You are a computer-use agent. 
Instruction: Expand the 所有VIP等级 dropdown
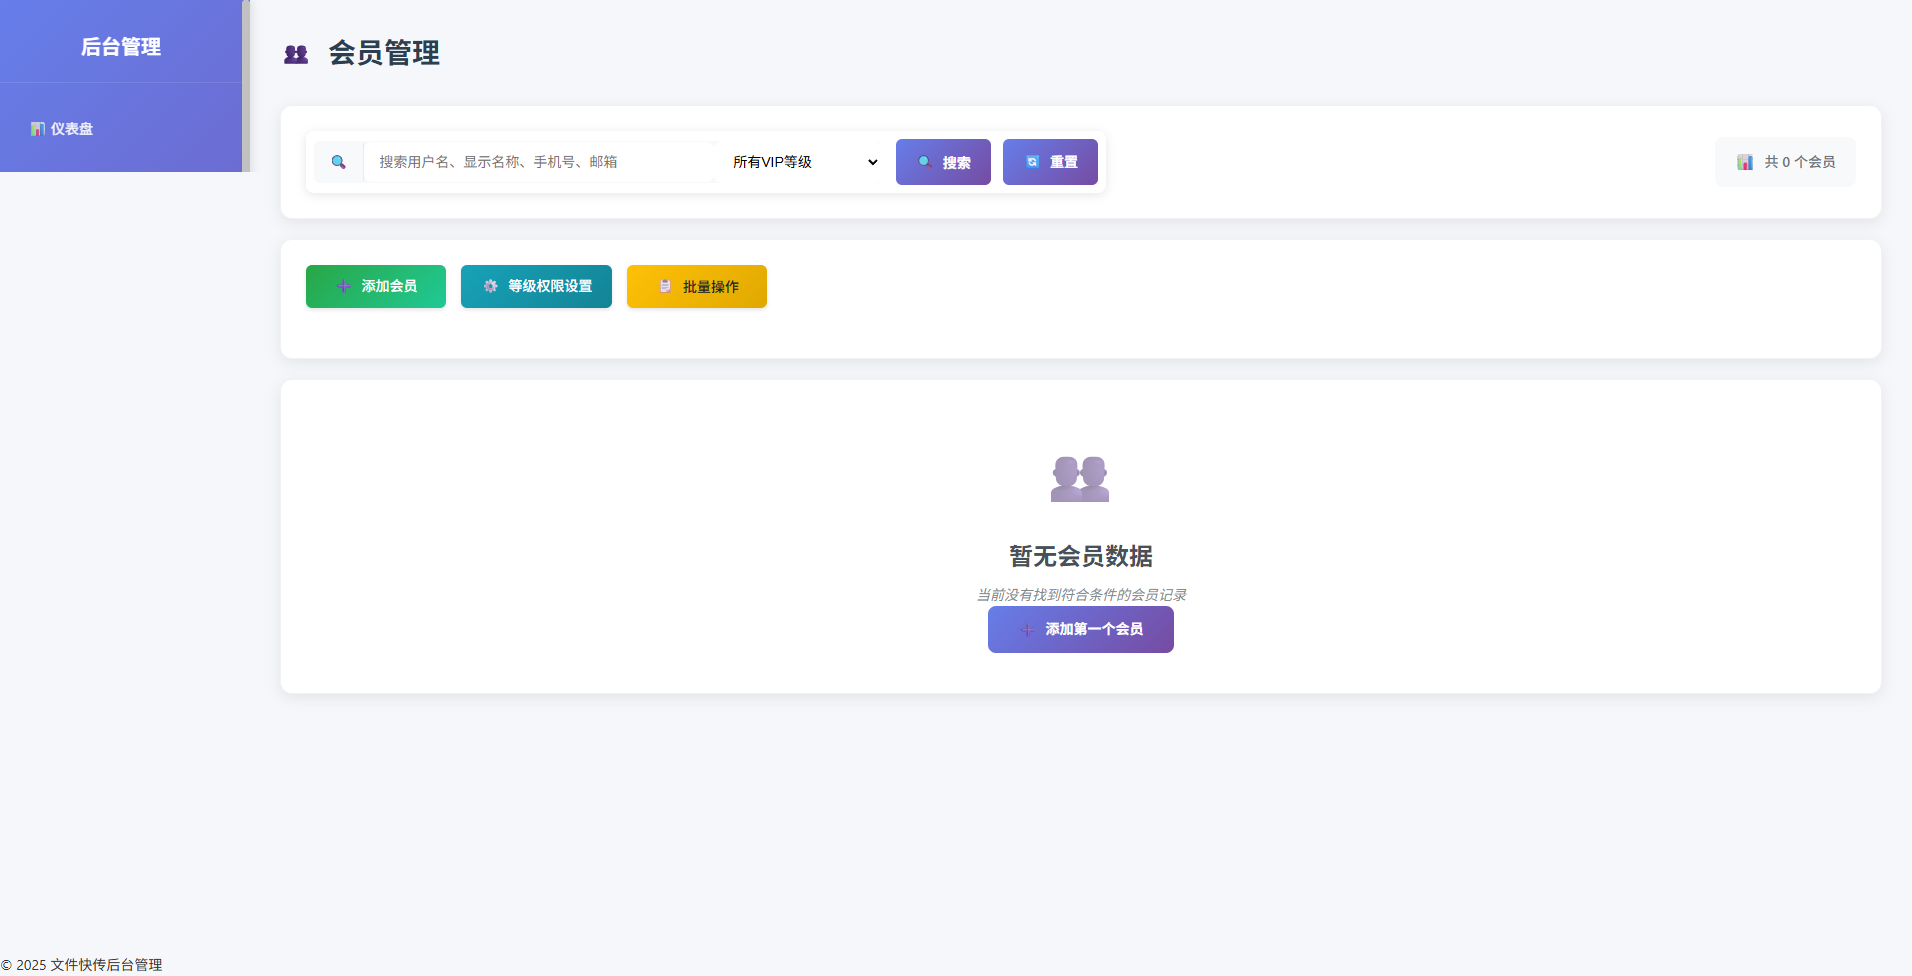(x=804, y=162)
